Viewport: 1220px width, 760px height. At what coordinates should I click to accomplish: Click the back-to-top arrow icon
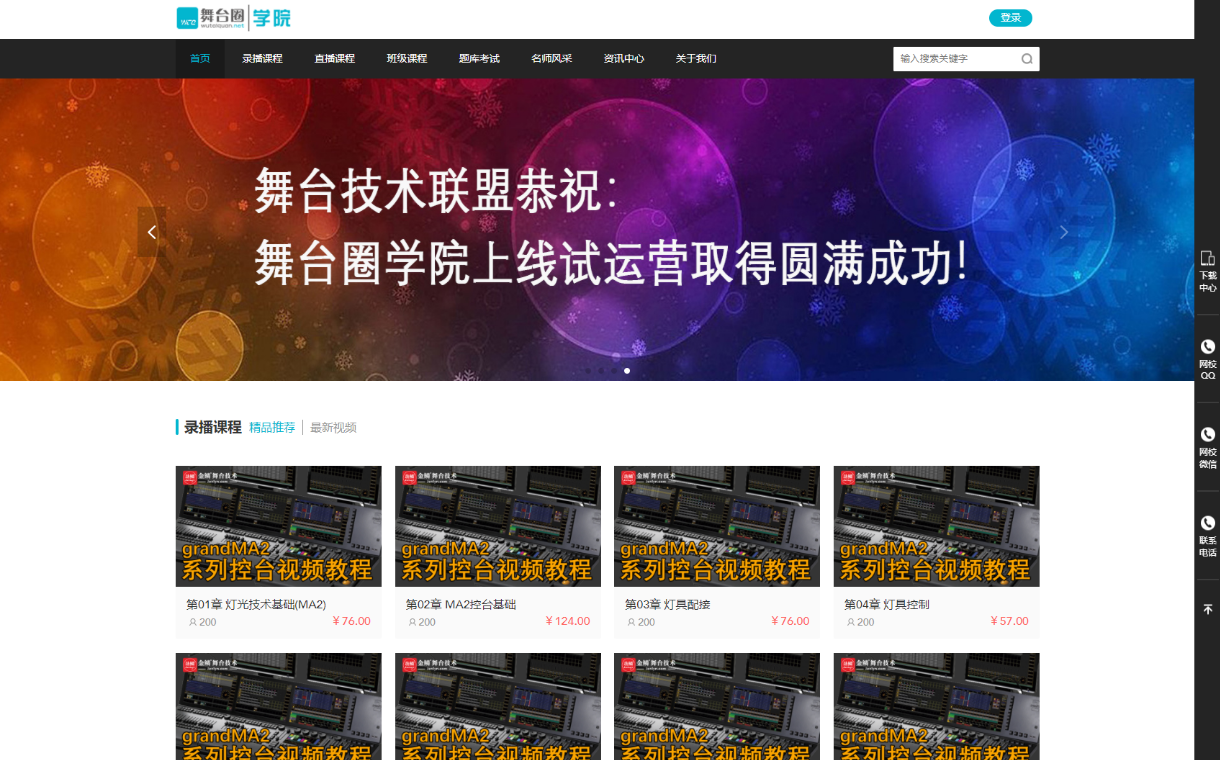(1207, 609)
